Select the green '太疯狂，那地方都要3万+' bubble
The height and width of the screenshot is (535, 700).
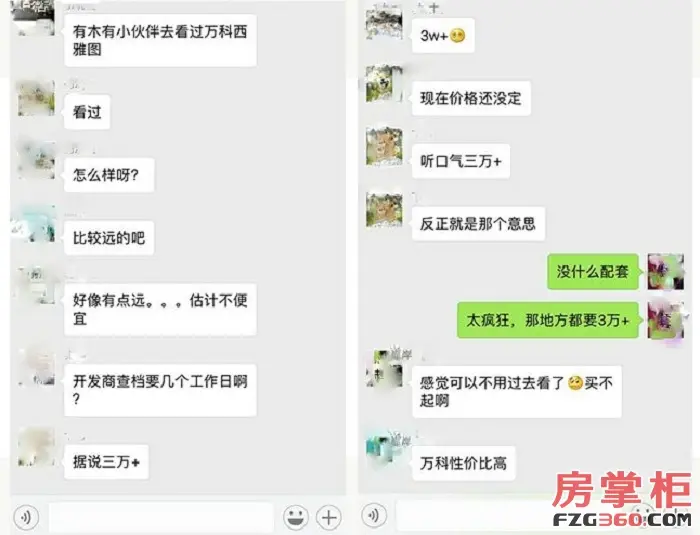548,320
